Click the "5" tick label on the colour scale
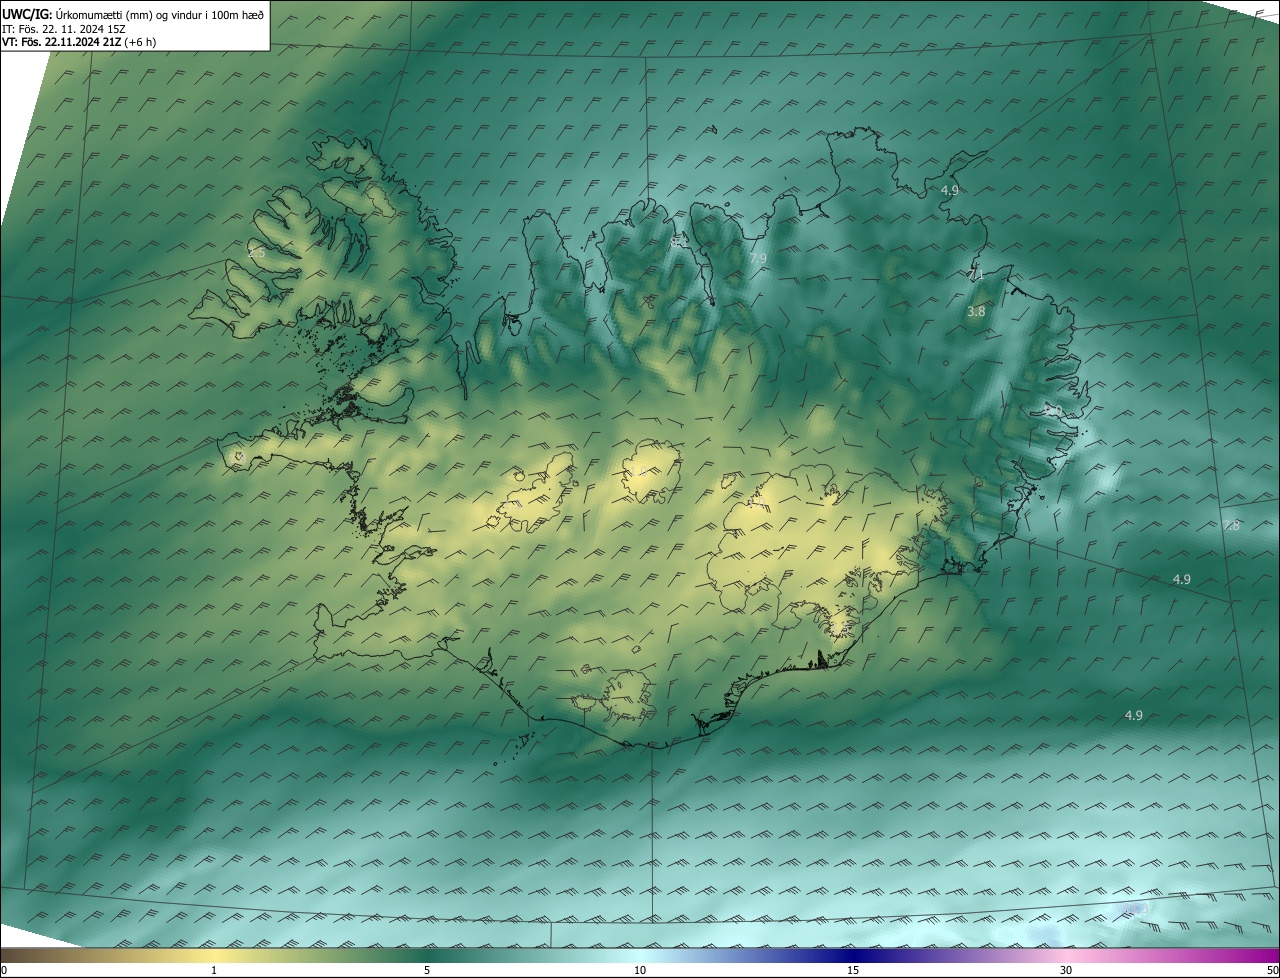 tap(427, 970)
